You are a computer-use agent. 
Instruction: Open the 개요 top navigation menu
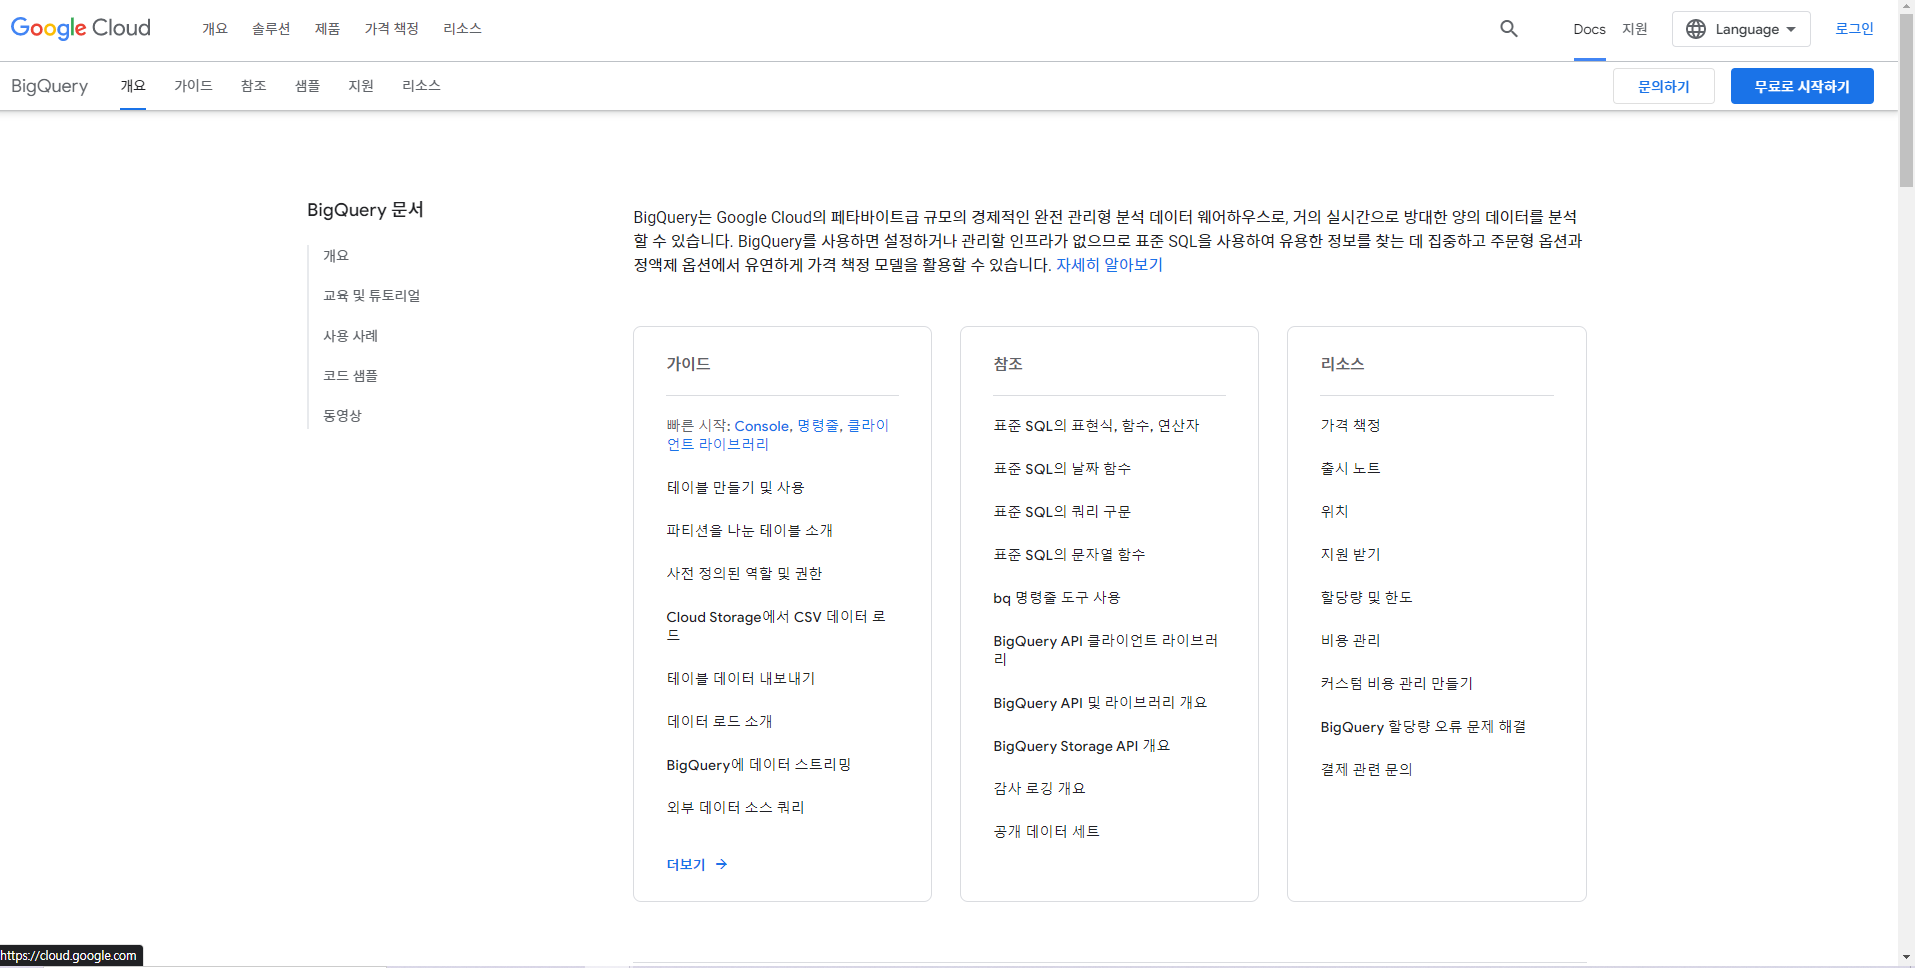pyautogui.click(x=215, y=29)
